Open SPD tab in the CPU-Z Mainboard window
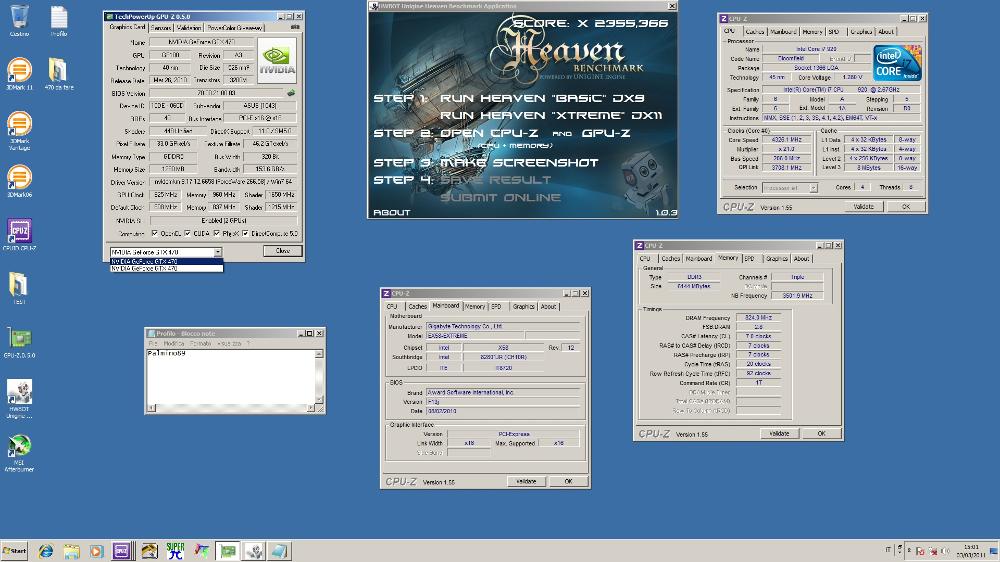The width and height of the screenshot is (1000, 562). (496, 306)
